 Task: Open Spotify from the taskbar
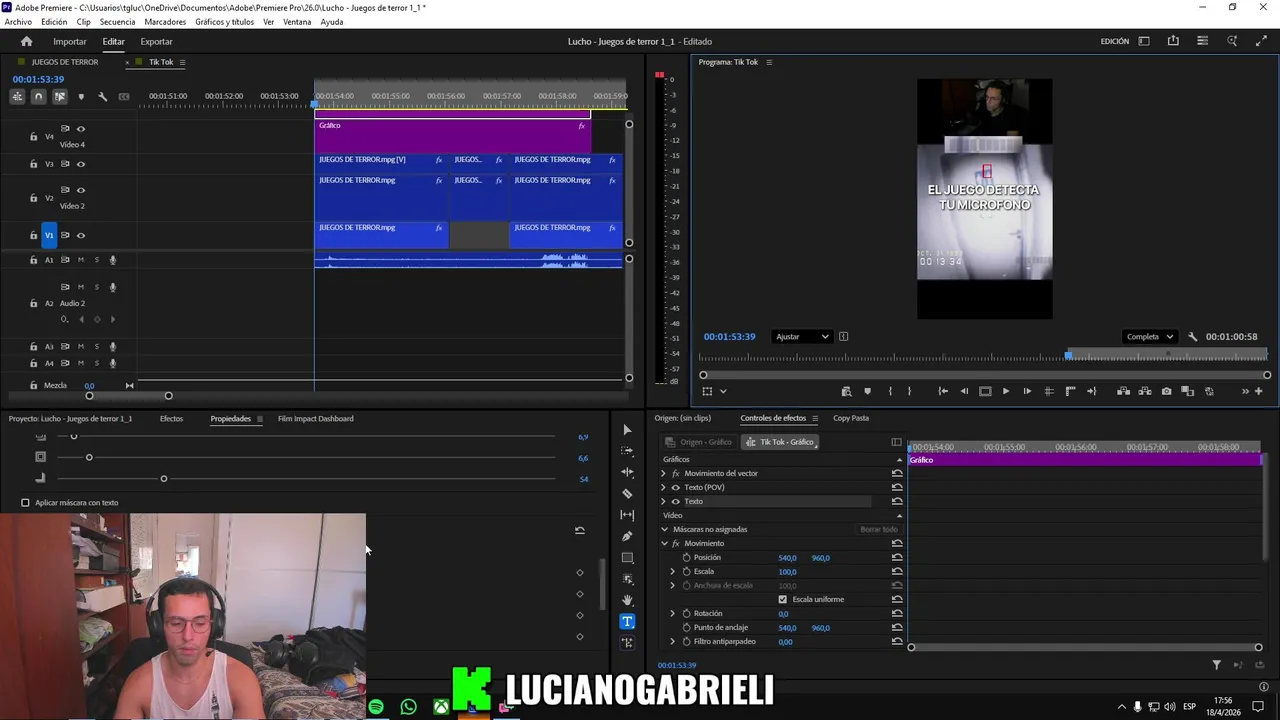pyautogui.click(x=376, y=707)
